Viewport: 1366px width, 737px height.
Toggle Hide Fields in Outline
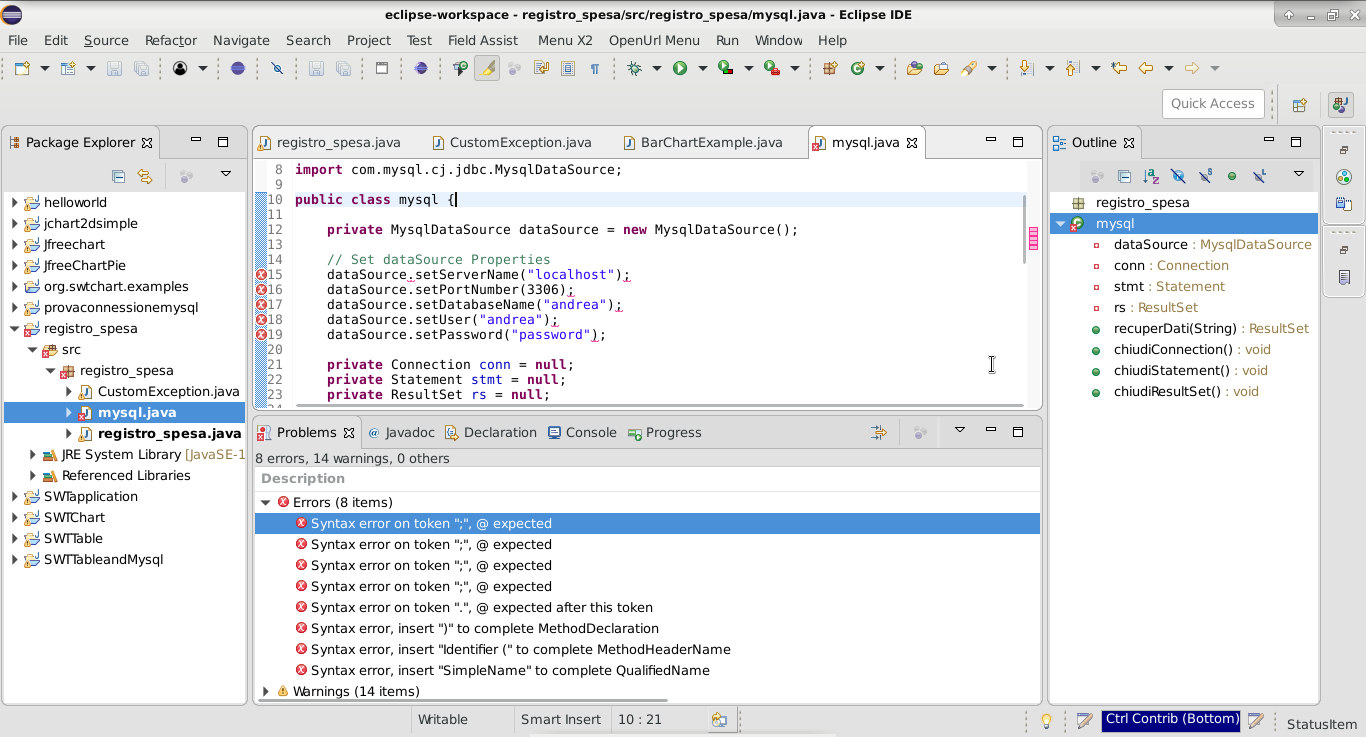click(1178, 176)
